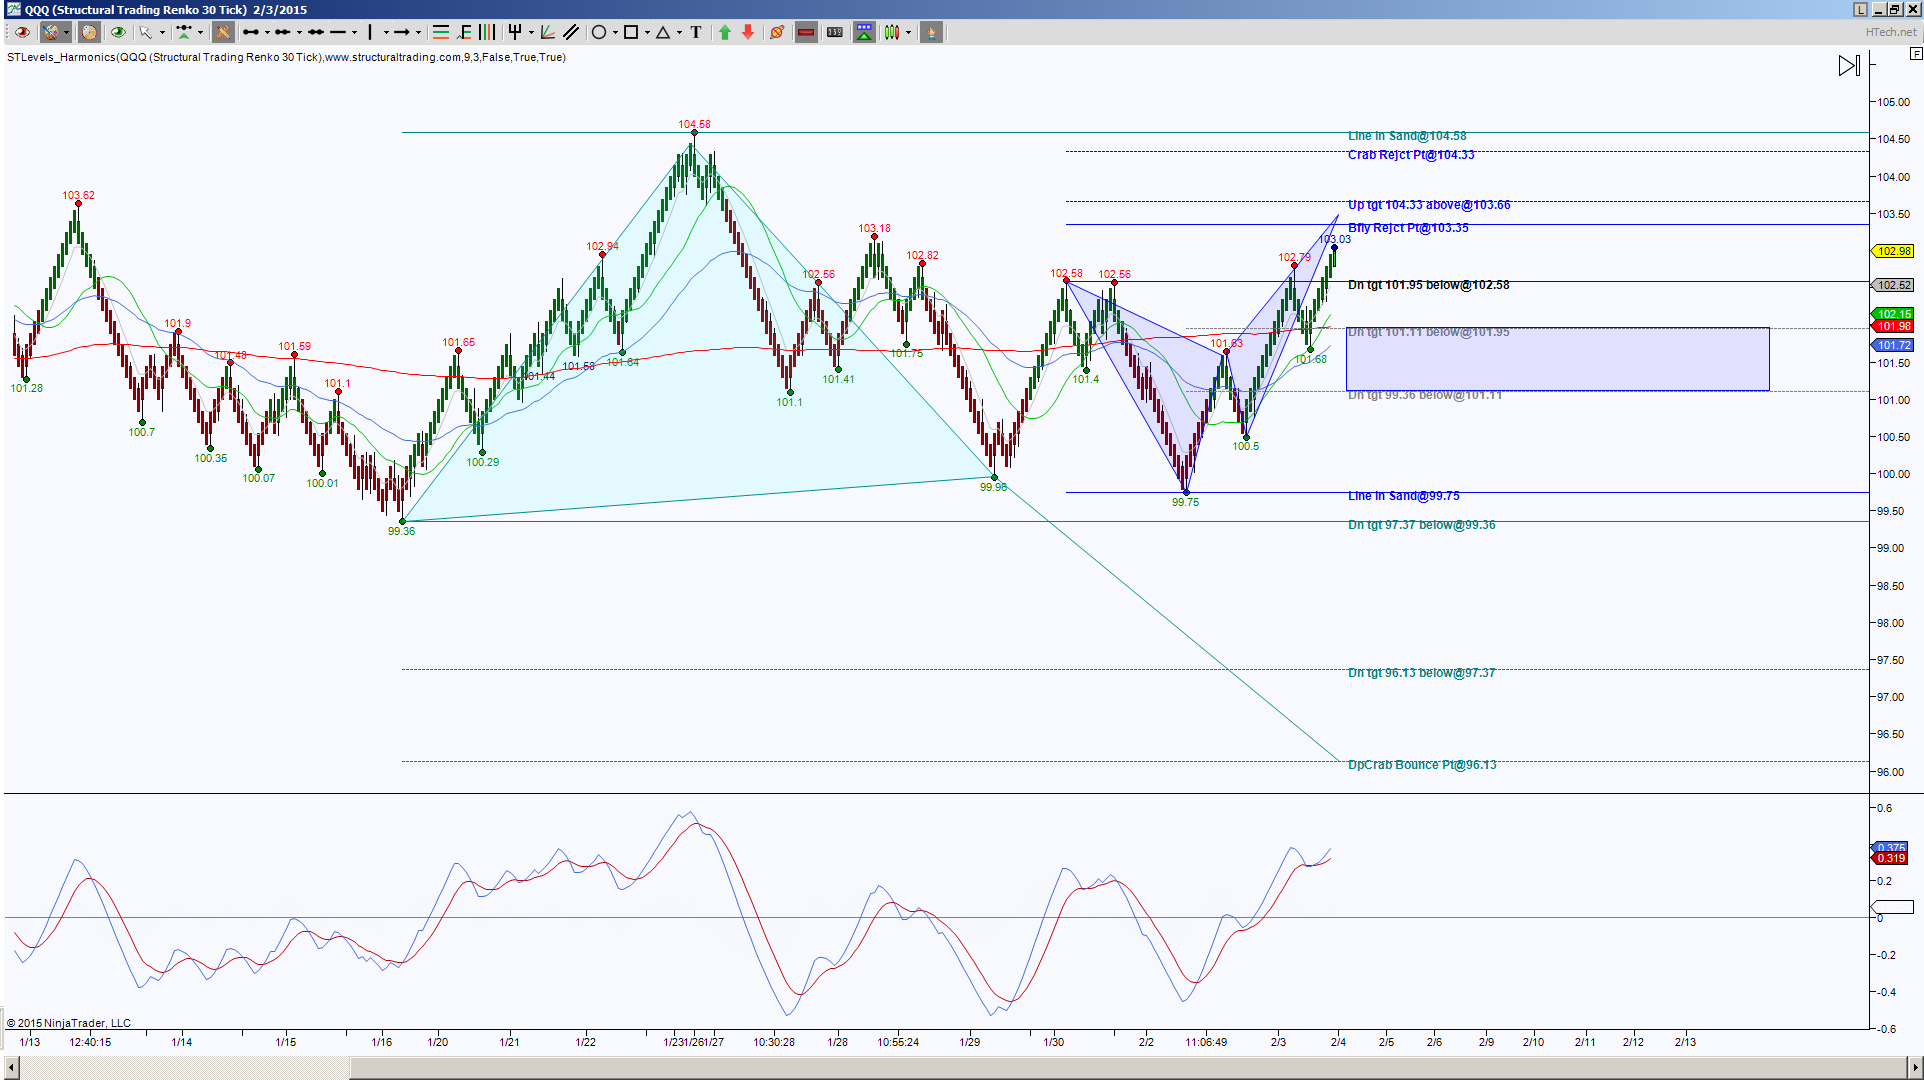1924x1080 pixels.
Task: Select the arrow line tool
Action: pyautogui.click(x=403, y=32)
